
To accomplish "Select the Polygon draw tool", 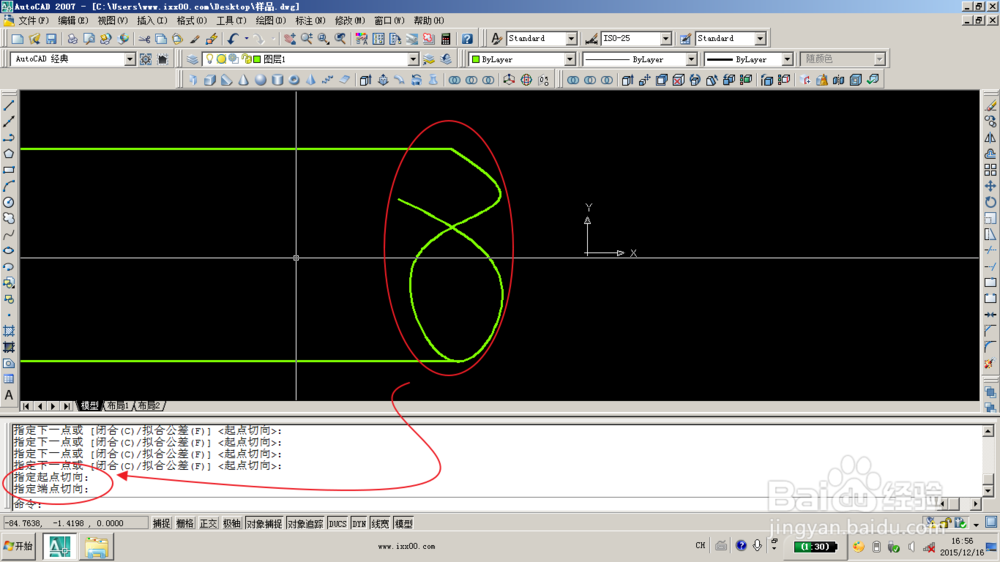I will 9,154.
